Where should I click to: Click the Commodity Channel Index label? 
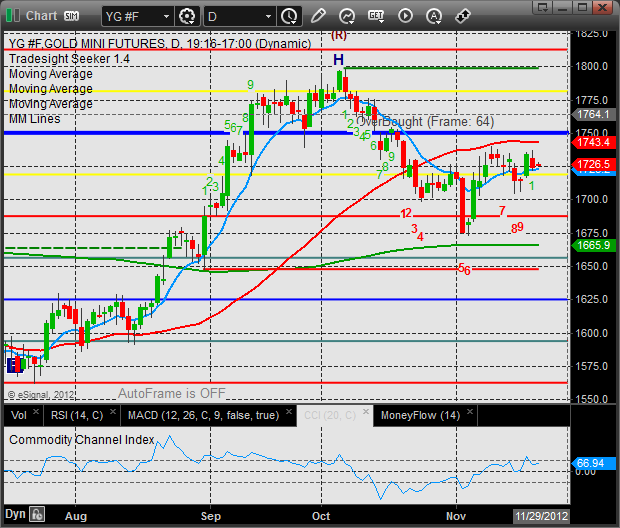pyautogui.click(x=81, y=439)
